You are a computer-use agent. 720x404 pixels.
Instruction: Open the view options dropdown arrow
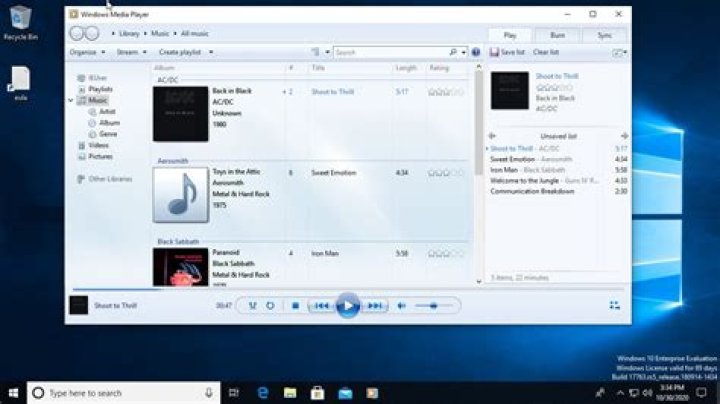[327, 52]
